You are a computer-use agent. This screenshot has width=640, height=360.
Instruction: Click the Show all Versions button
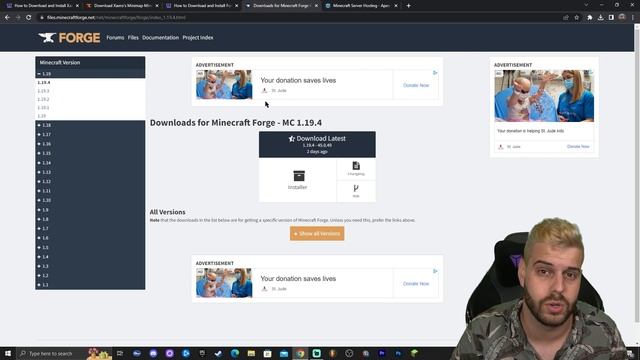pyautogui.click(x=317, y=233)
